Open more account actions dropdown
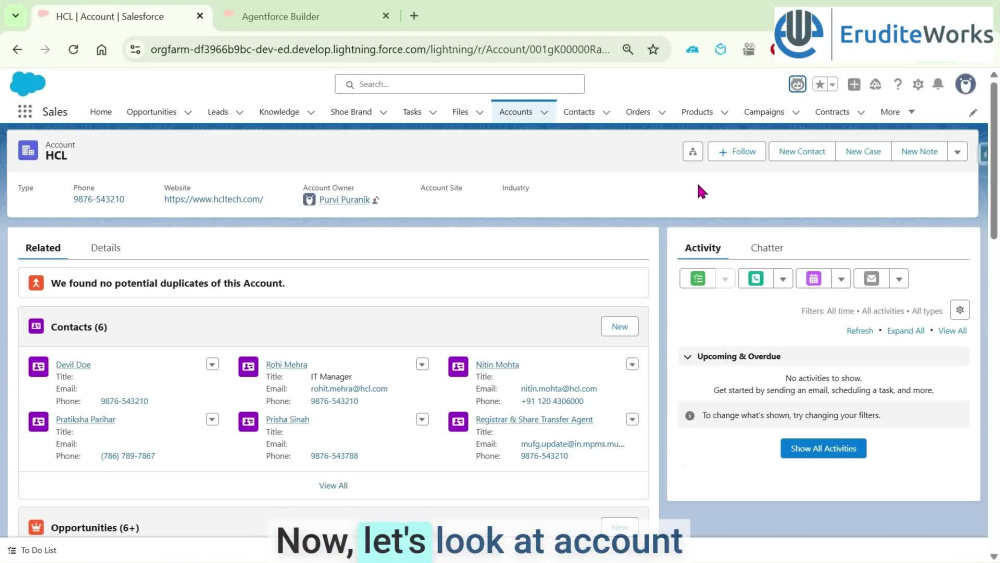This screenshot has height=563, width=1000. (957, 152)
